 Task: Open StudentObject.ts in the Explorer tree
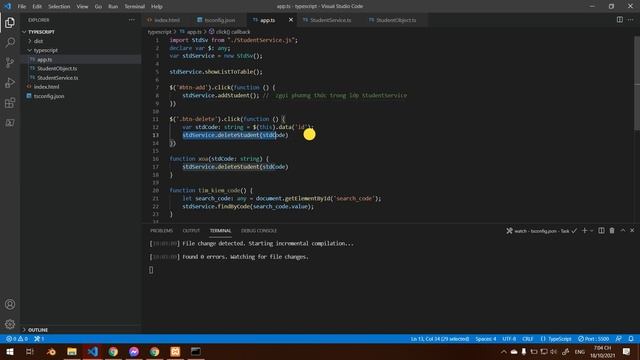(x=81, y=69)
